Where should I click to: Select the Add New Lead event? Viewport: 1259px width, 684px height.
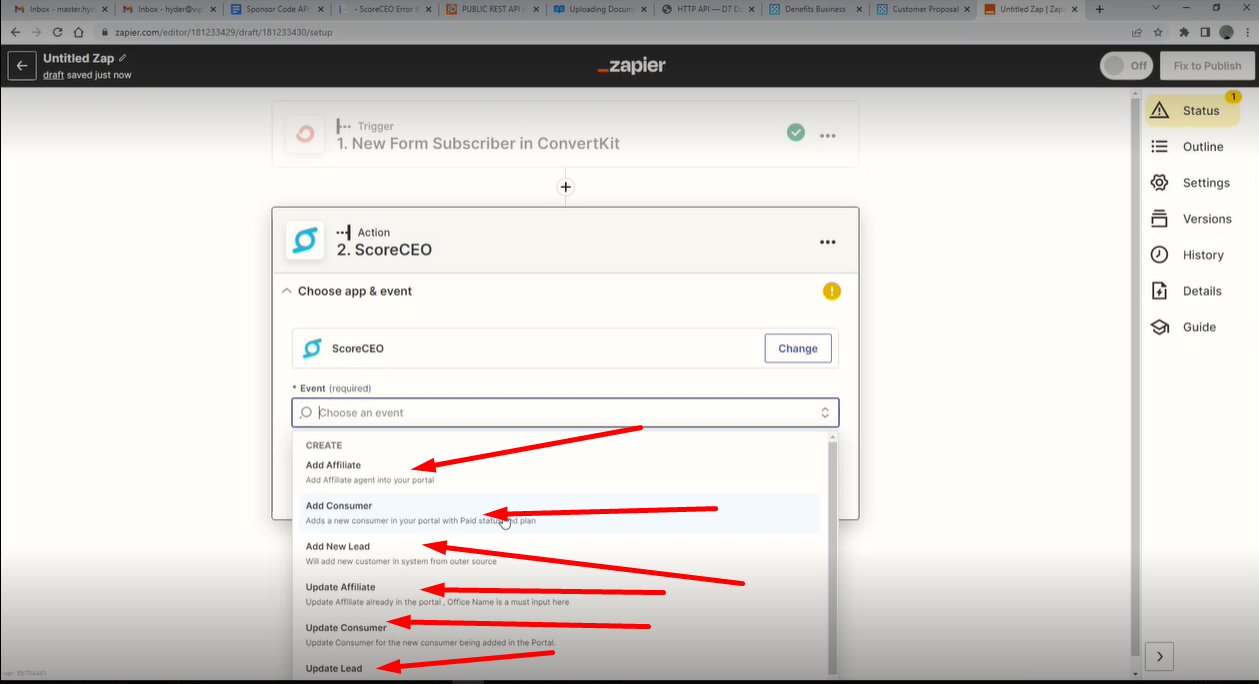[x=560, y=553]
